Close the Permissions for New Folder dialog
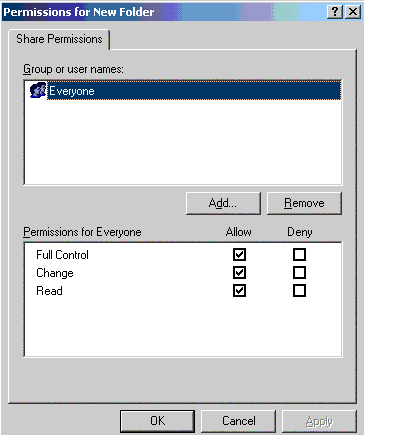Viewport: 400px width, 435px height. pos(353,12)
